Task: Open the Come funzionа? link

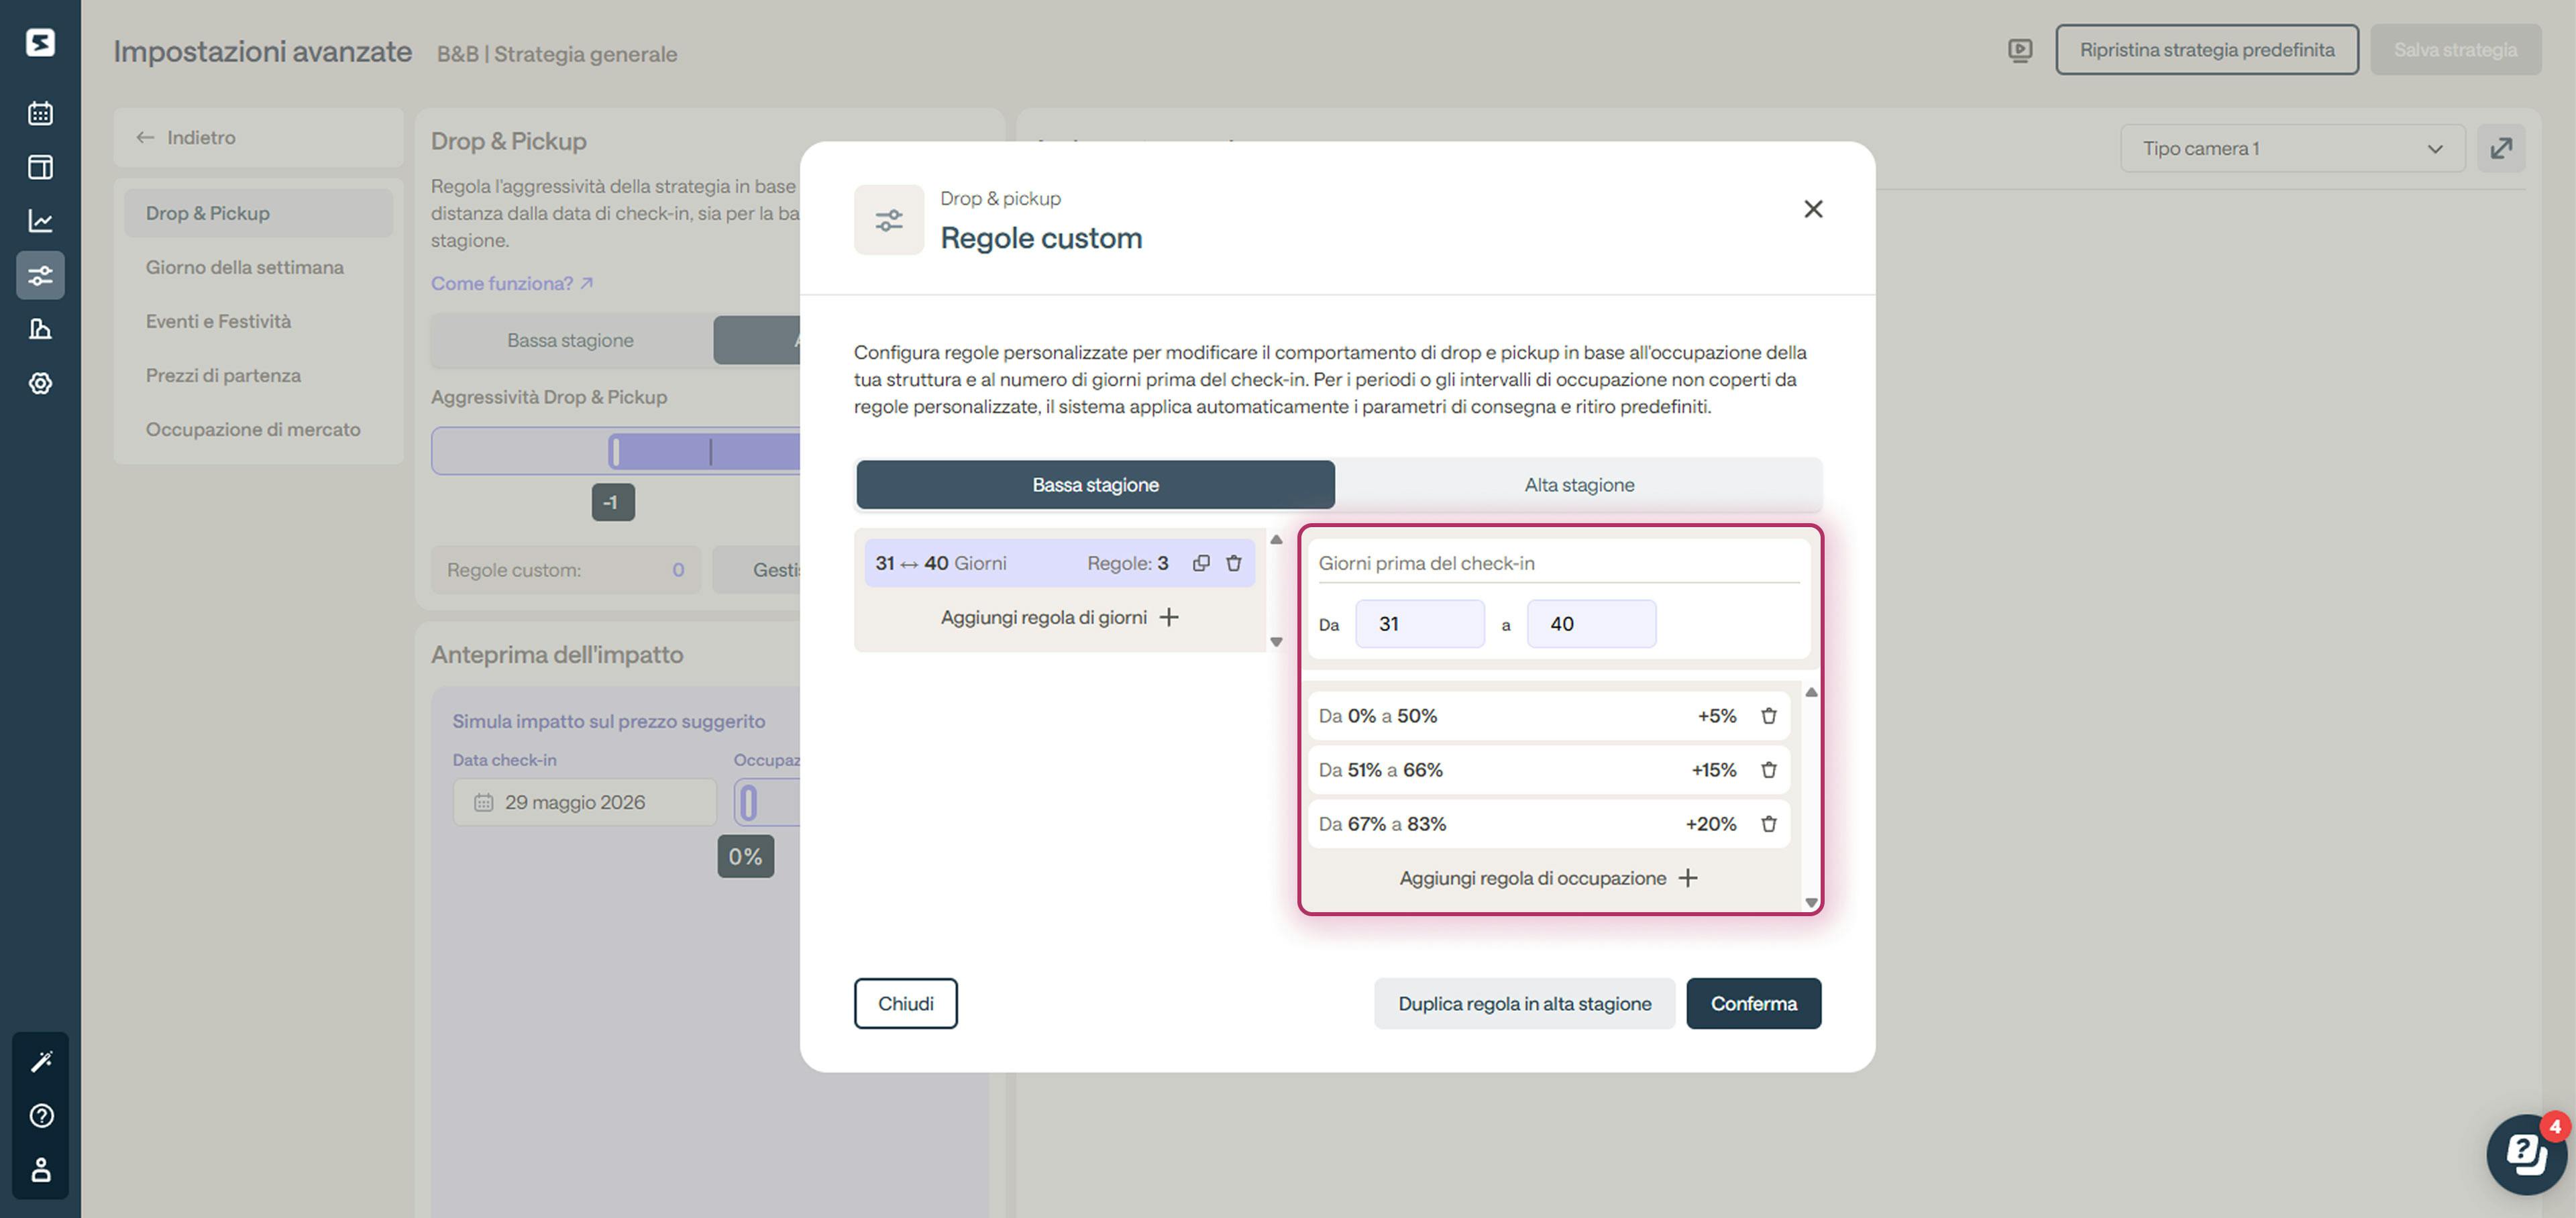Action: coord(512,283)
